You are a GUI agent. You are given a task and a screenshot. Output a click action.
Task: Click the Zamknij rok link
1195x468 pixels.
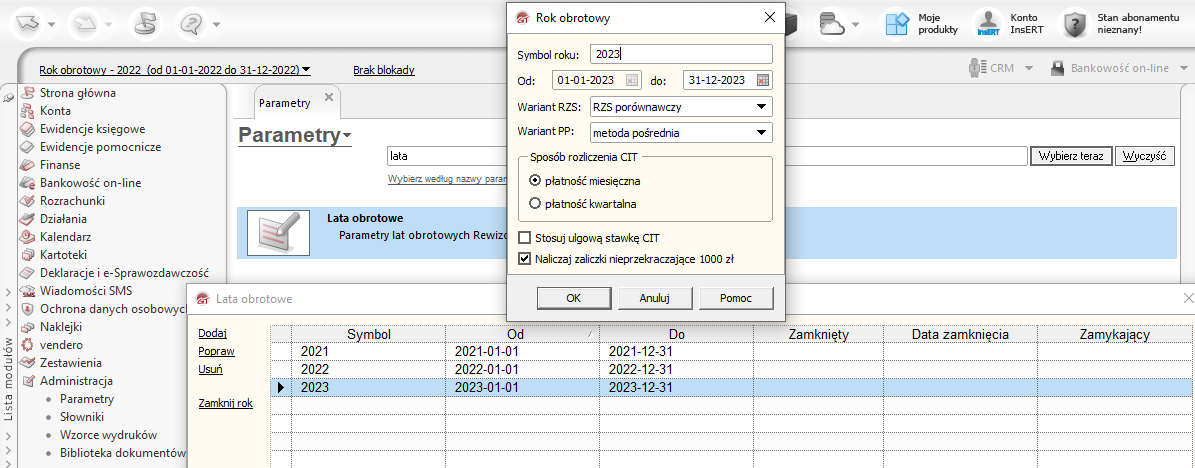tap(225, 403)
